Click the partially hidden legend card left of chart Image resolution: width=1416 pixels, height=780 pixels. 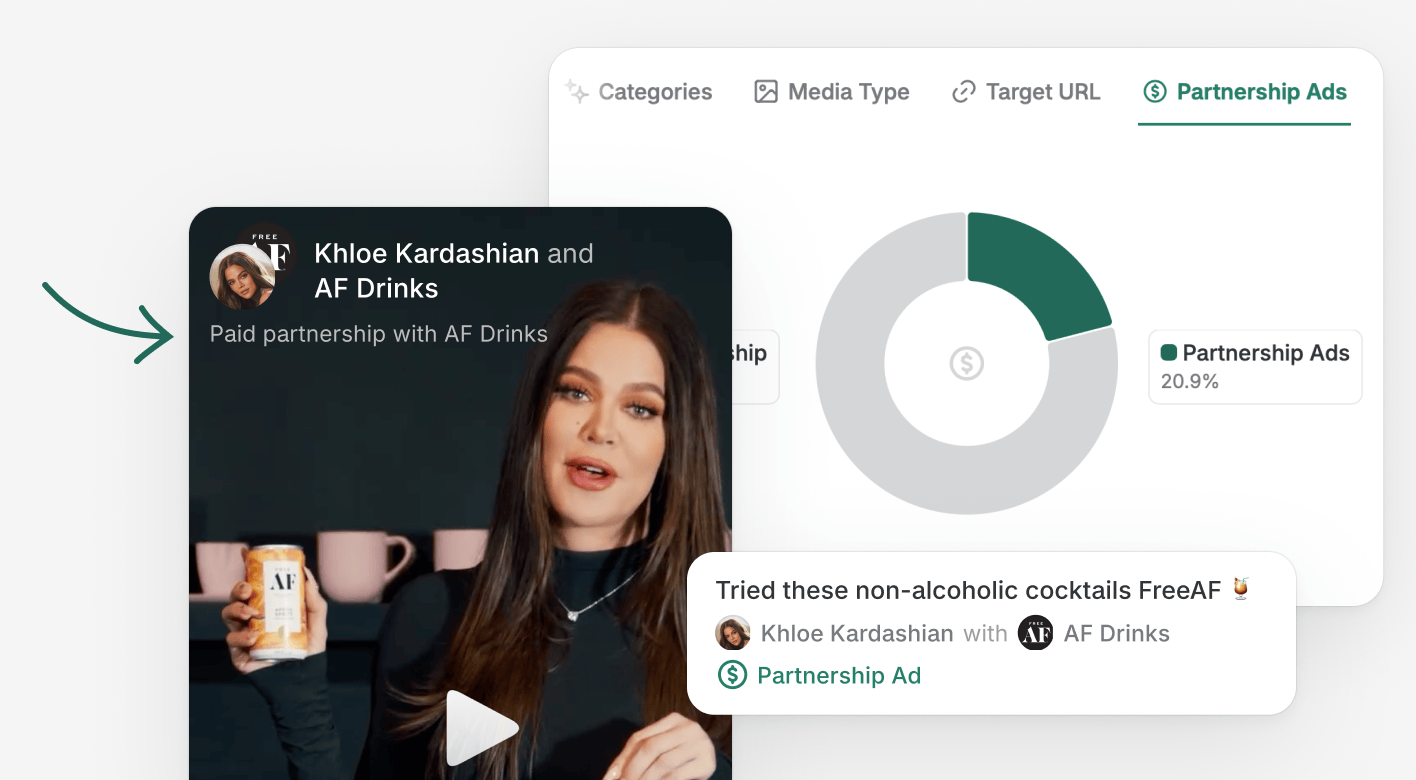tap(755, 367)
